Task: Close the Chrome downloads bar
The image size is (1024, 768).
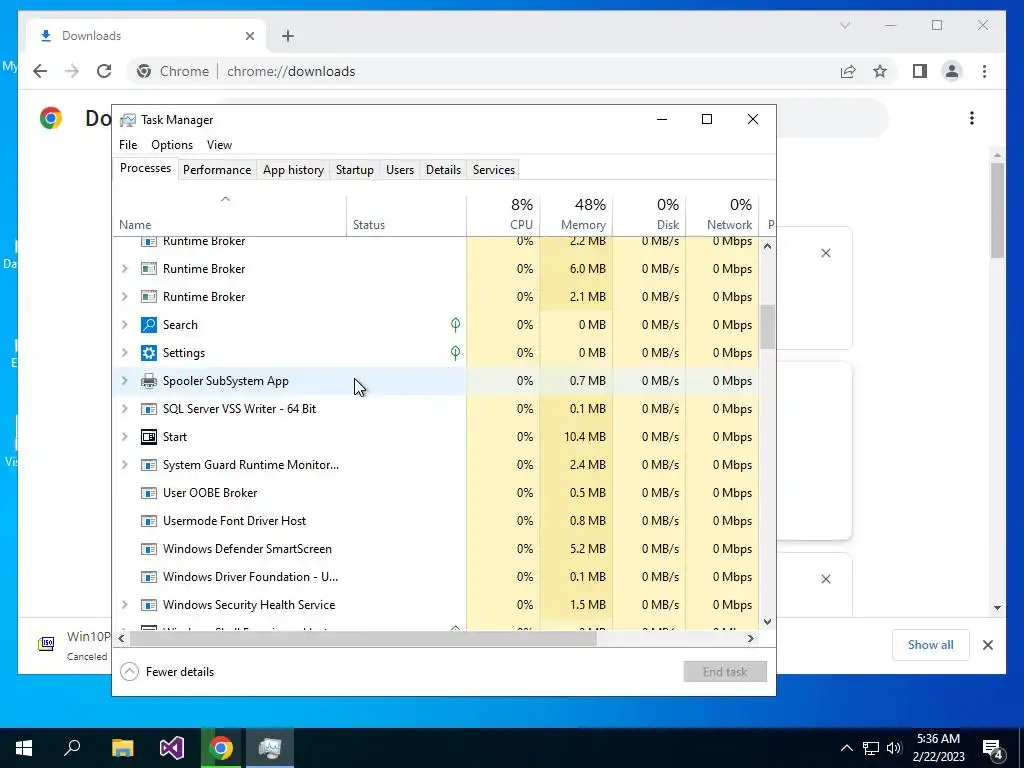Action: [x=988, y=645]
